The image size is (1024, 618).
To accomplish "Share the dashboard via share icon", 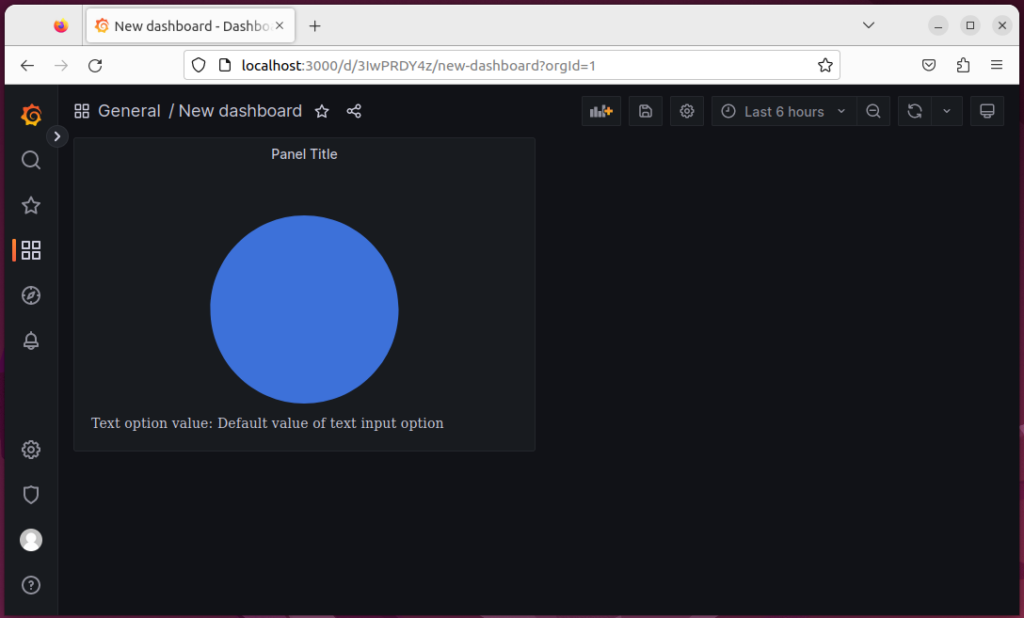I will click(x=354, y=111).
